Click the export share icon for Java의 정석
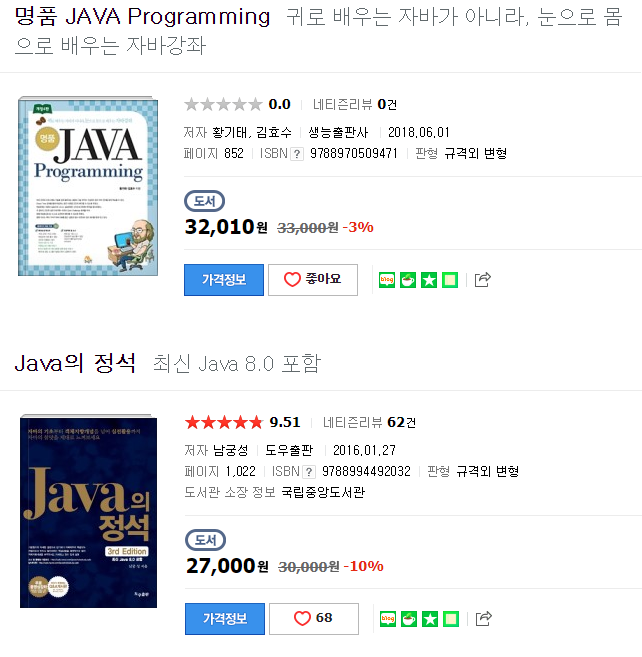 (484, 618)
